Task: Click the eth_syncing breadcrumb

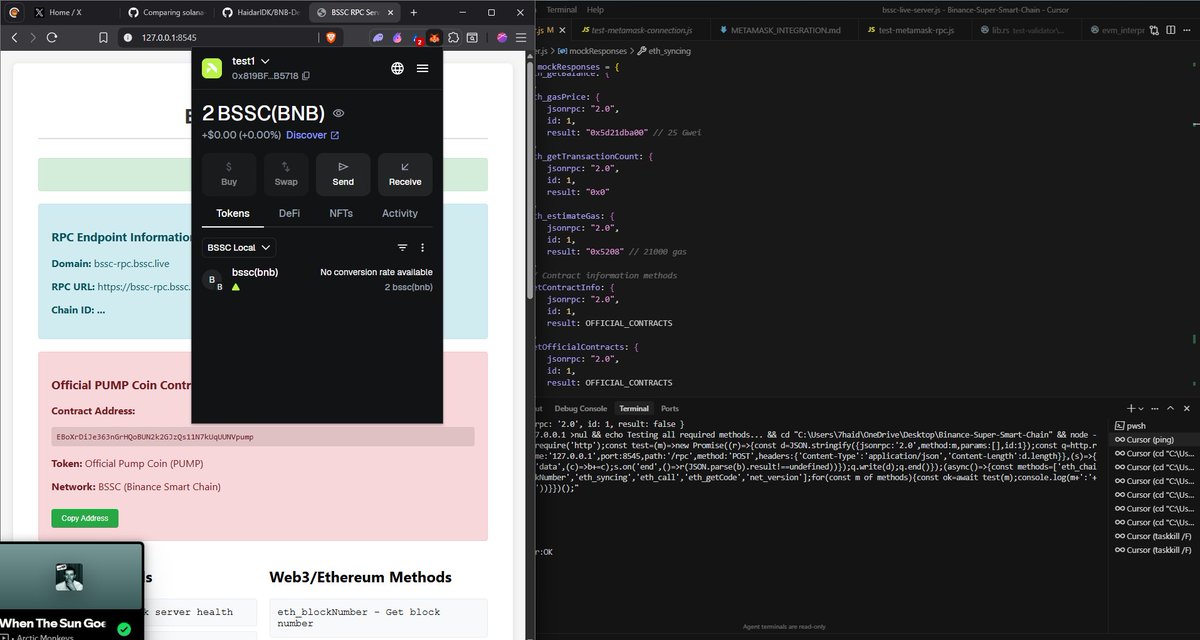Action: pos(668,50)
